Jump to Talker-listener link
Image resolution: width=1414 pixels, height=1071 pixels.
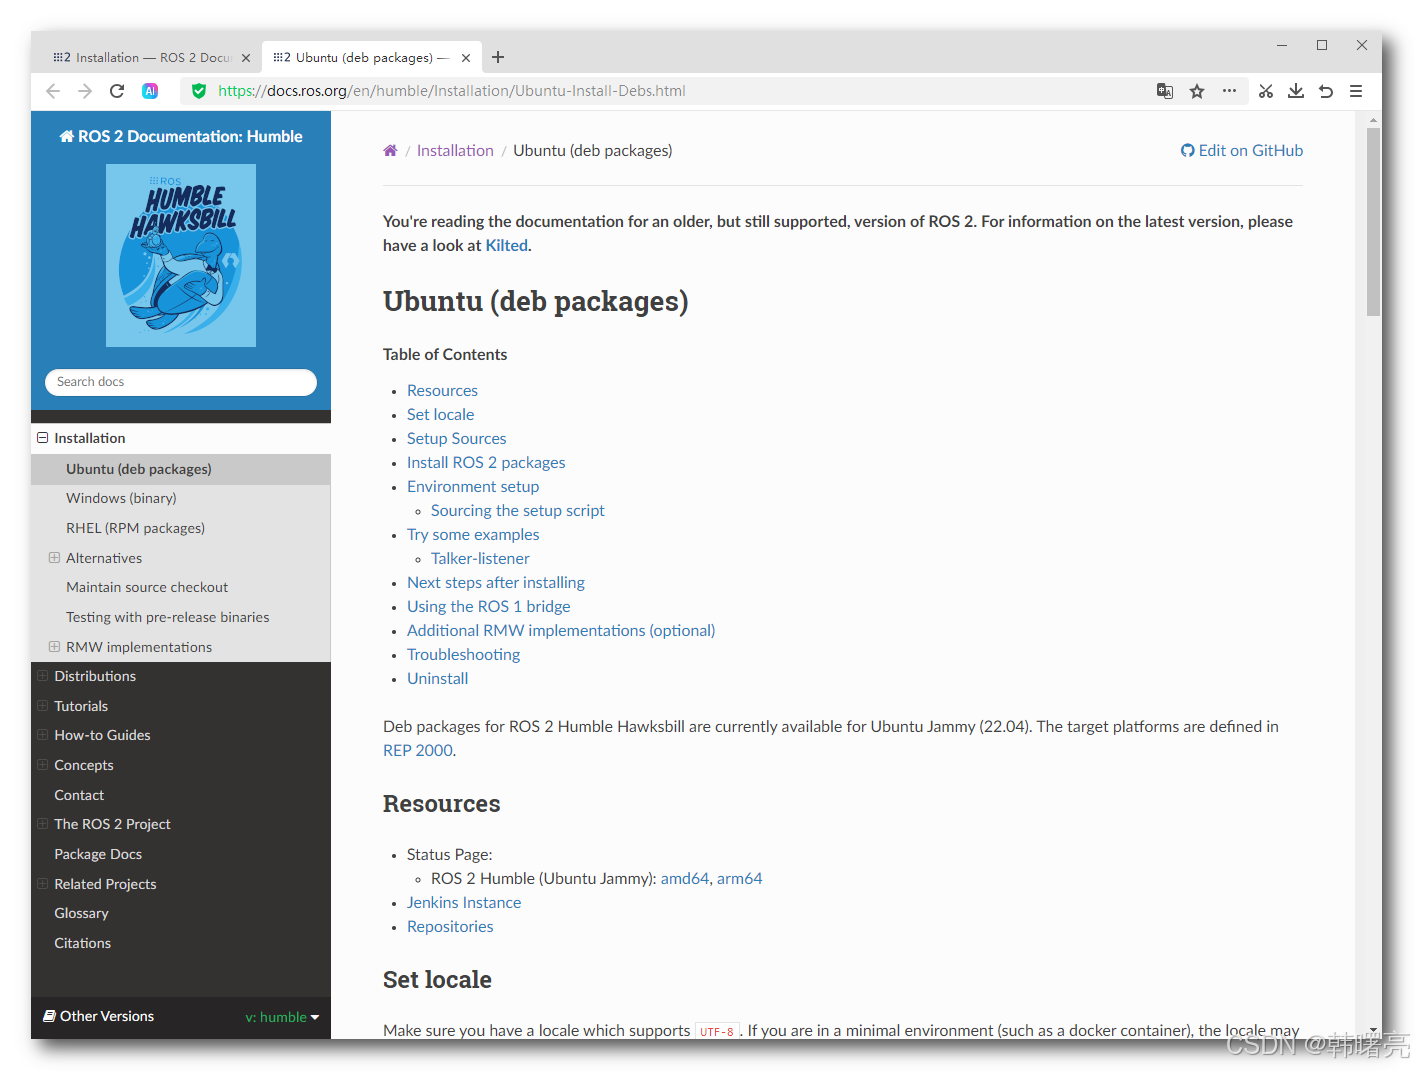click(x=480, y=558)
